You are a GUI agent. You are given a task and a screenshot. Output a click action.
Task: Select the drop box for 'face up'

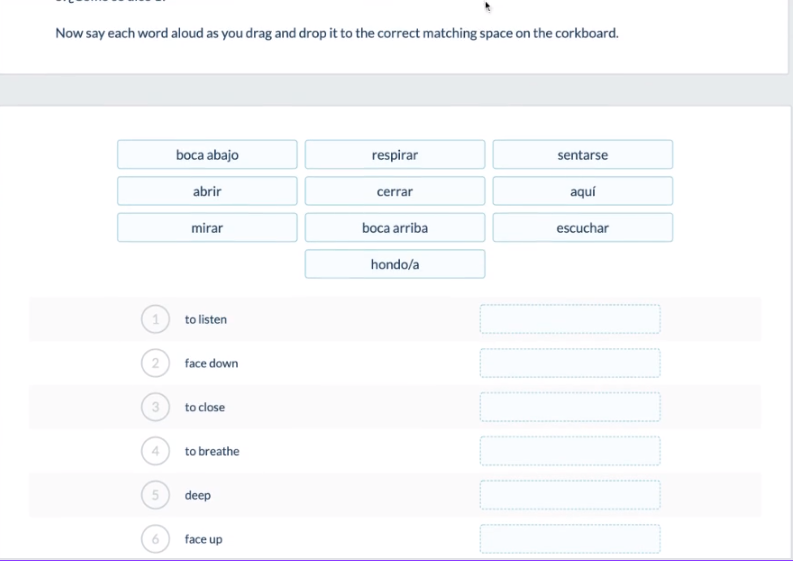pos(570,539)
